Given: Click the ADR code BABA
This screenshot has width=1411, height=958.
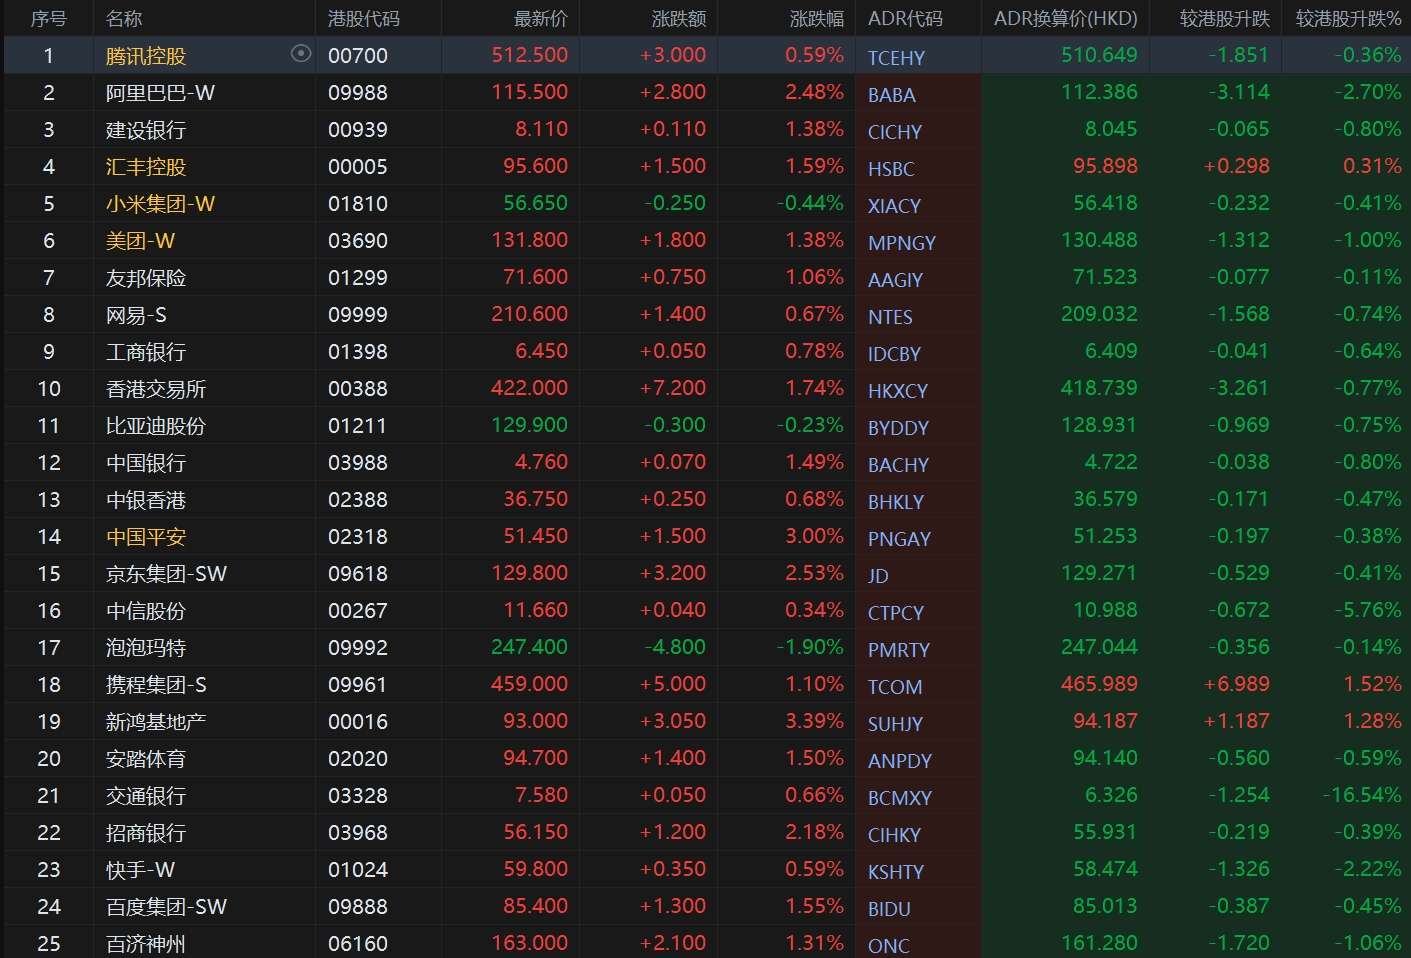Looking at the screenshot, I should tap(892, 95).
